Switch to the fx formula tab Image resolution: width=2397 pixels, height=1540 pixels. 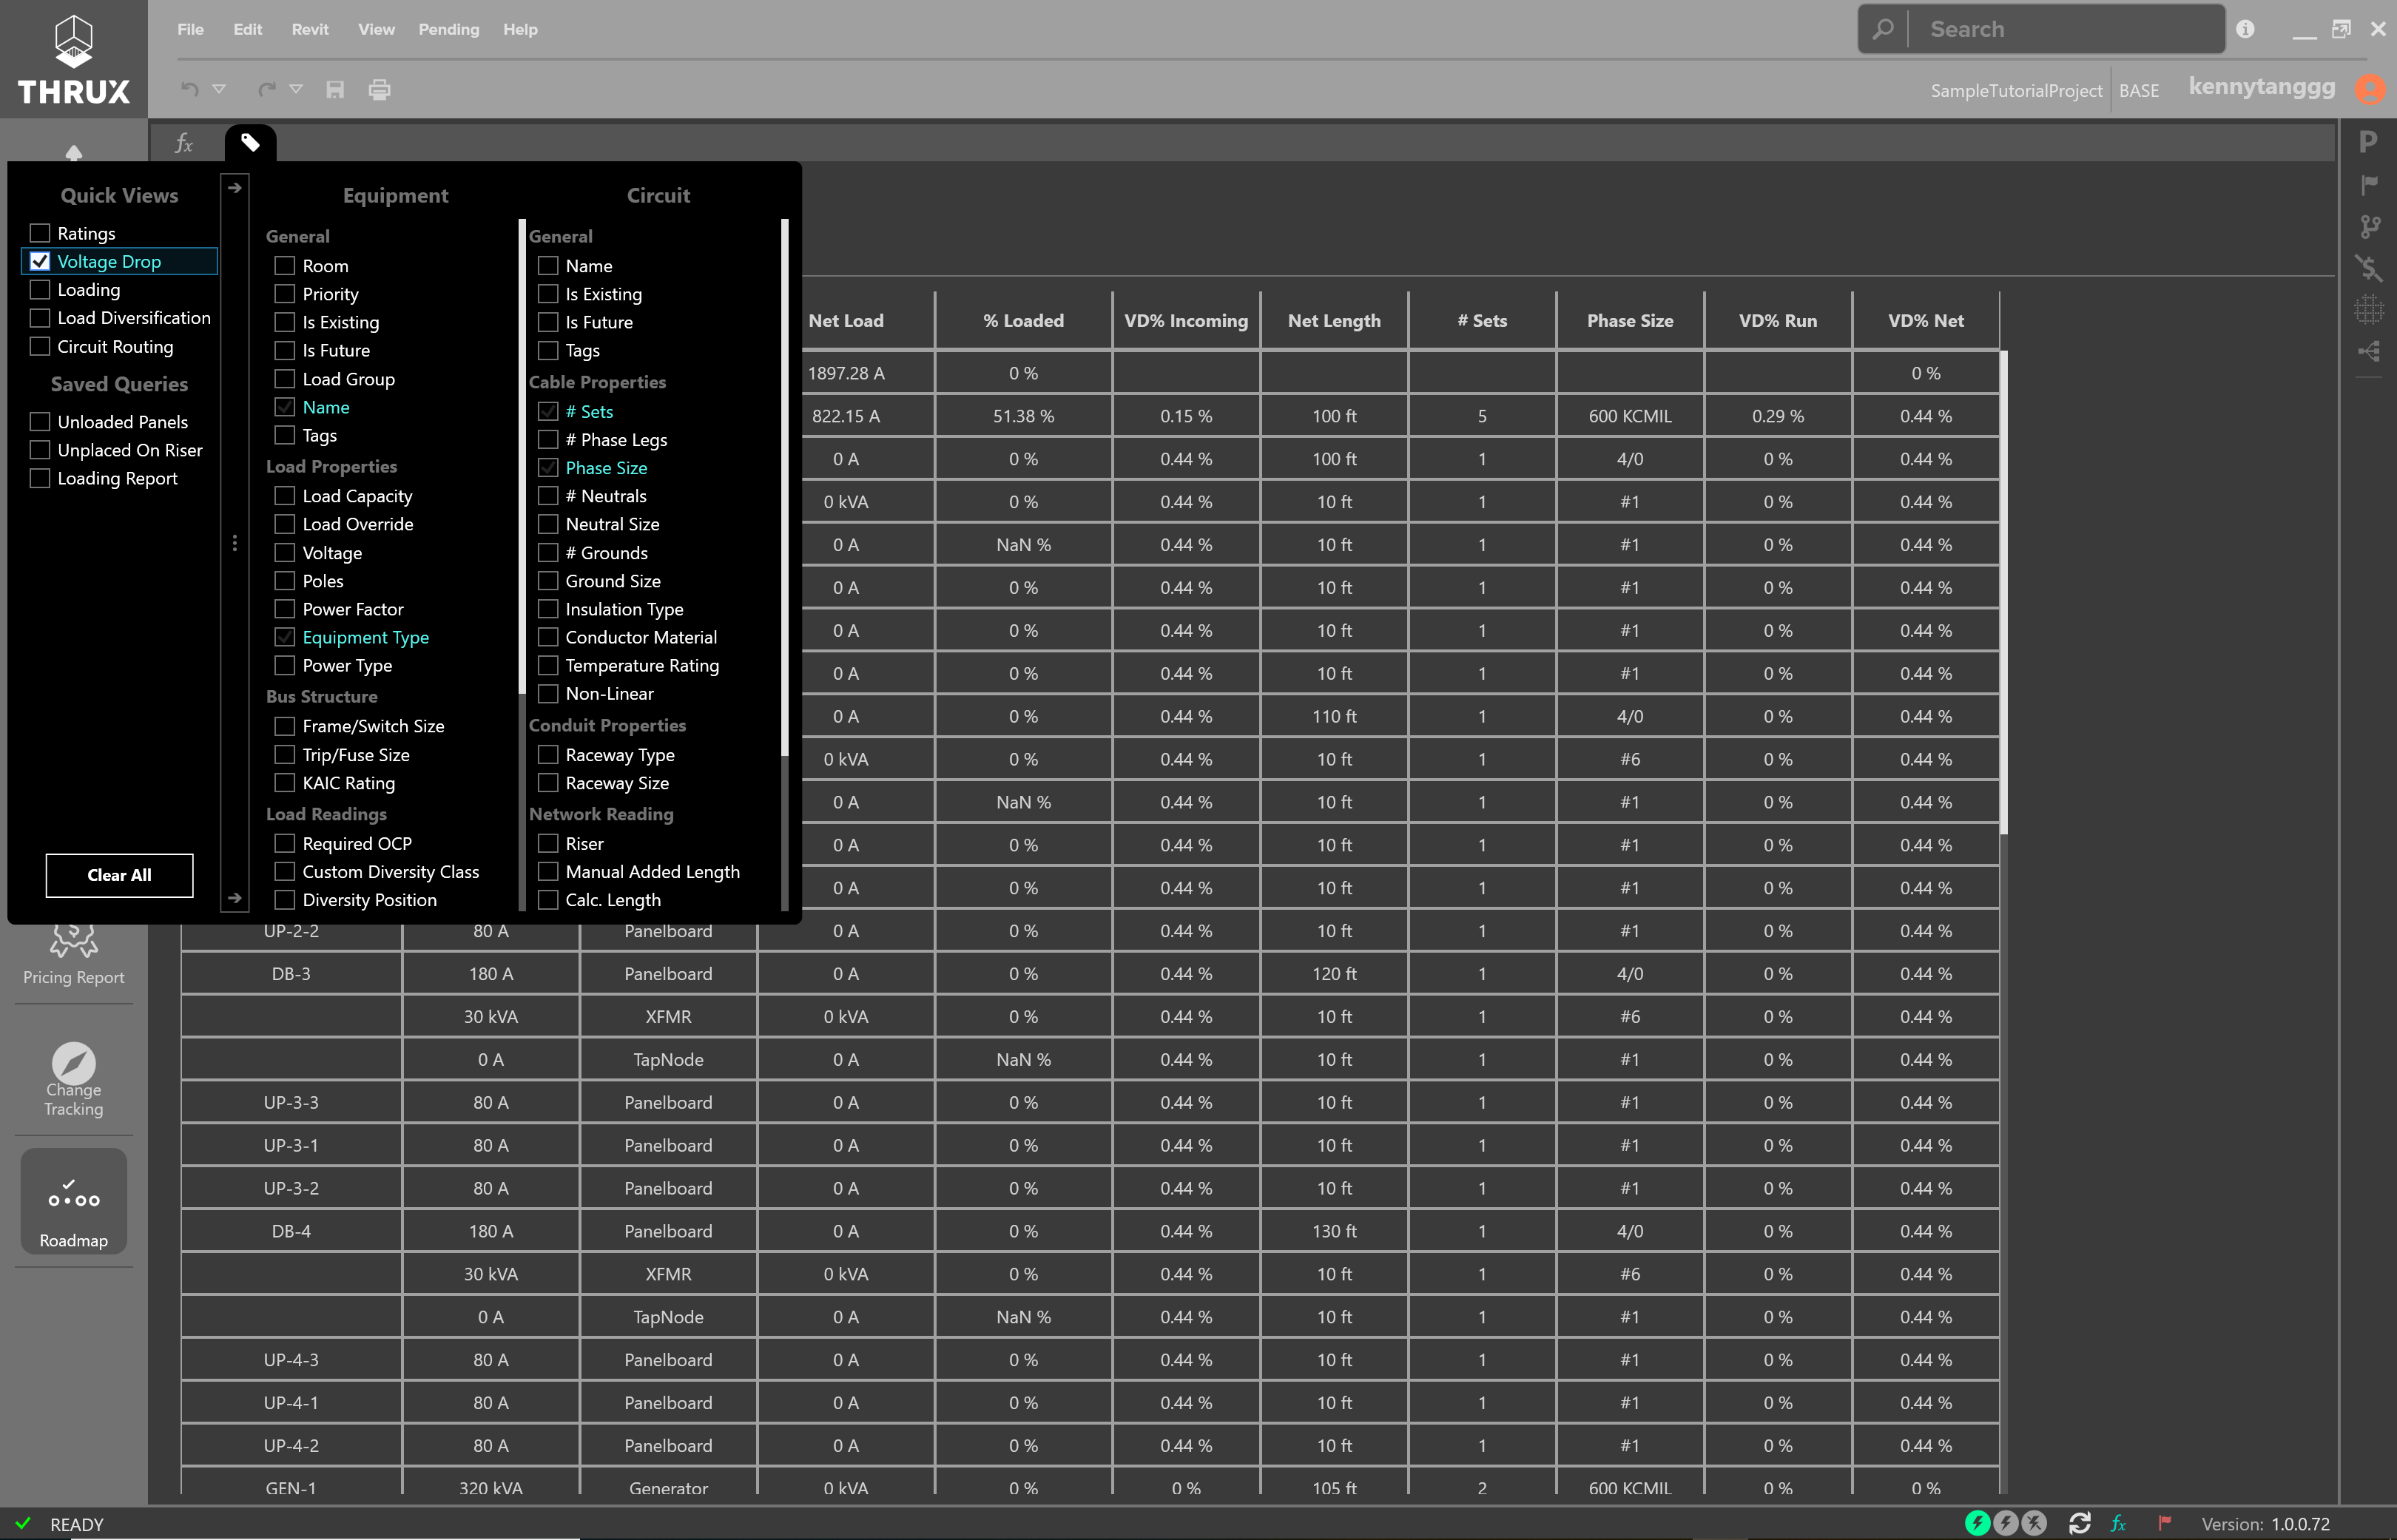tap(184, 143)
